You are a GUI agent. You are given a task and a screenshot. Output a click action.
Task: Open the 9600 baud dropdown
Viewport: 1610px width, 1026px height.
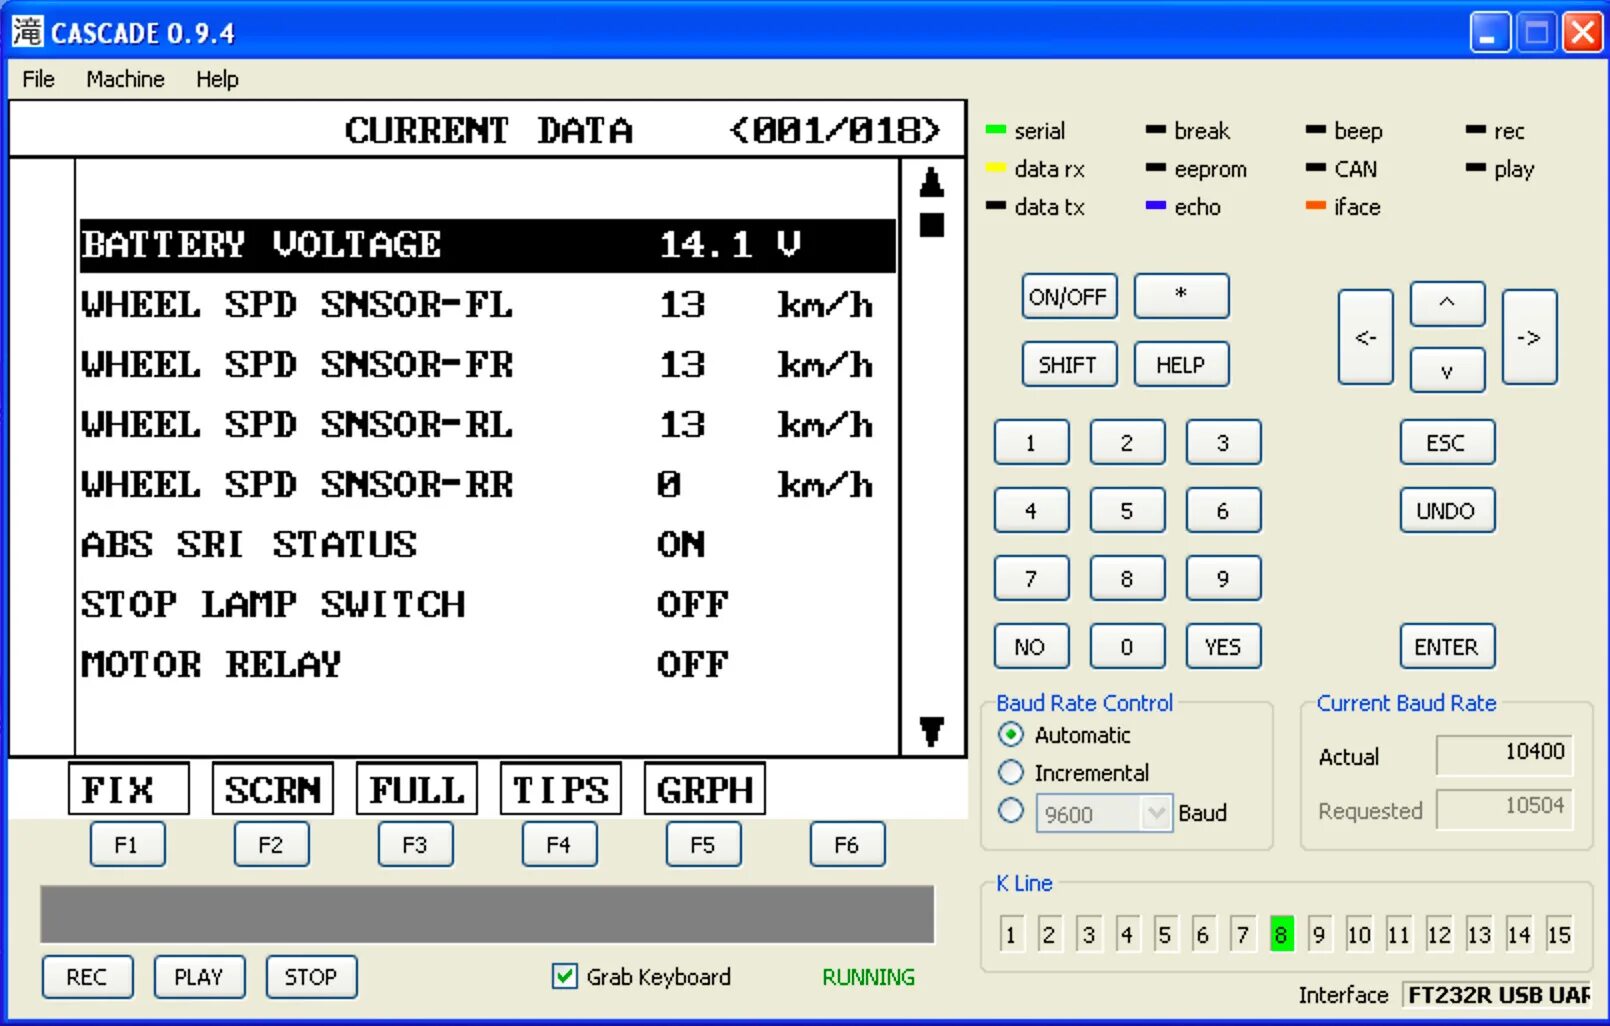[1156, 813]
